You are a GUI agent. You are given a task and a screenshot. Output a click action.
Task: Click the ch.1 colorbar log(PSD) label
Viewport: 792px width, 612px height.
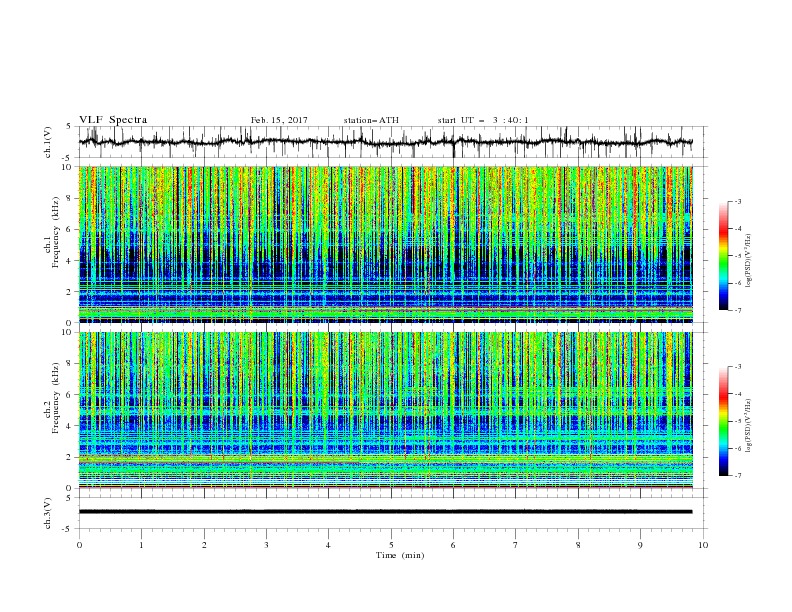coord(748,261)
